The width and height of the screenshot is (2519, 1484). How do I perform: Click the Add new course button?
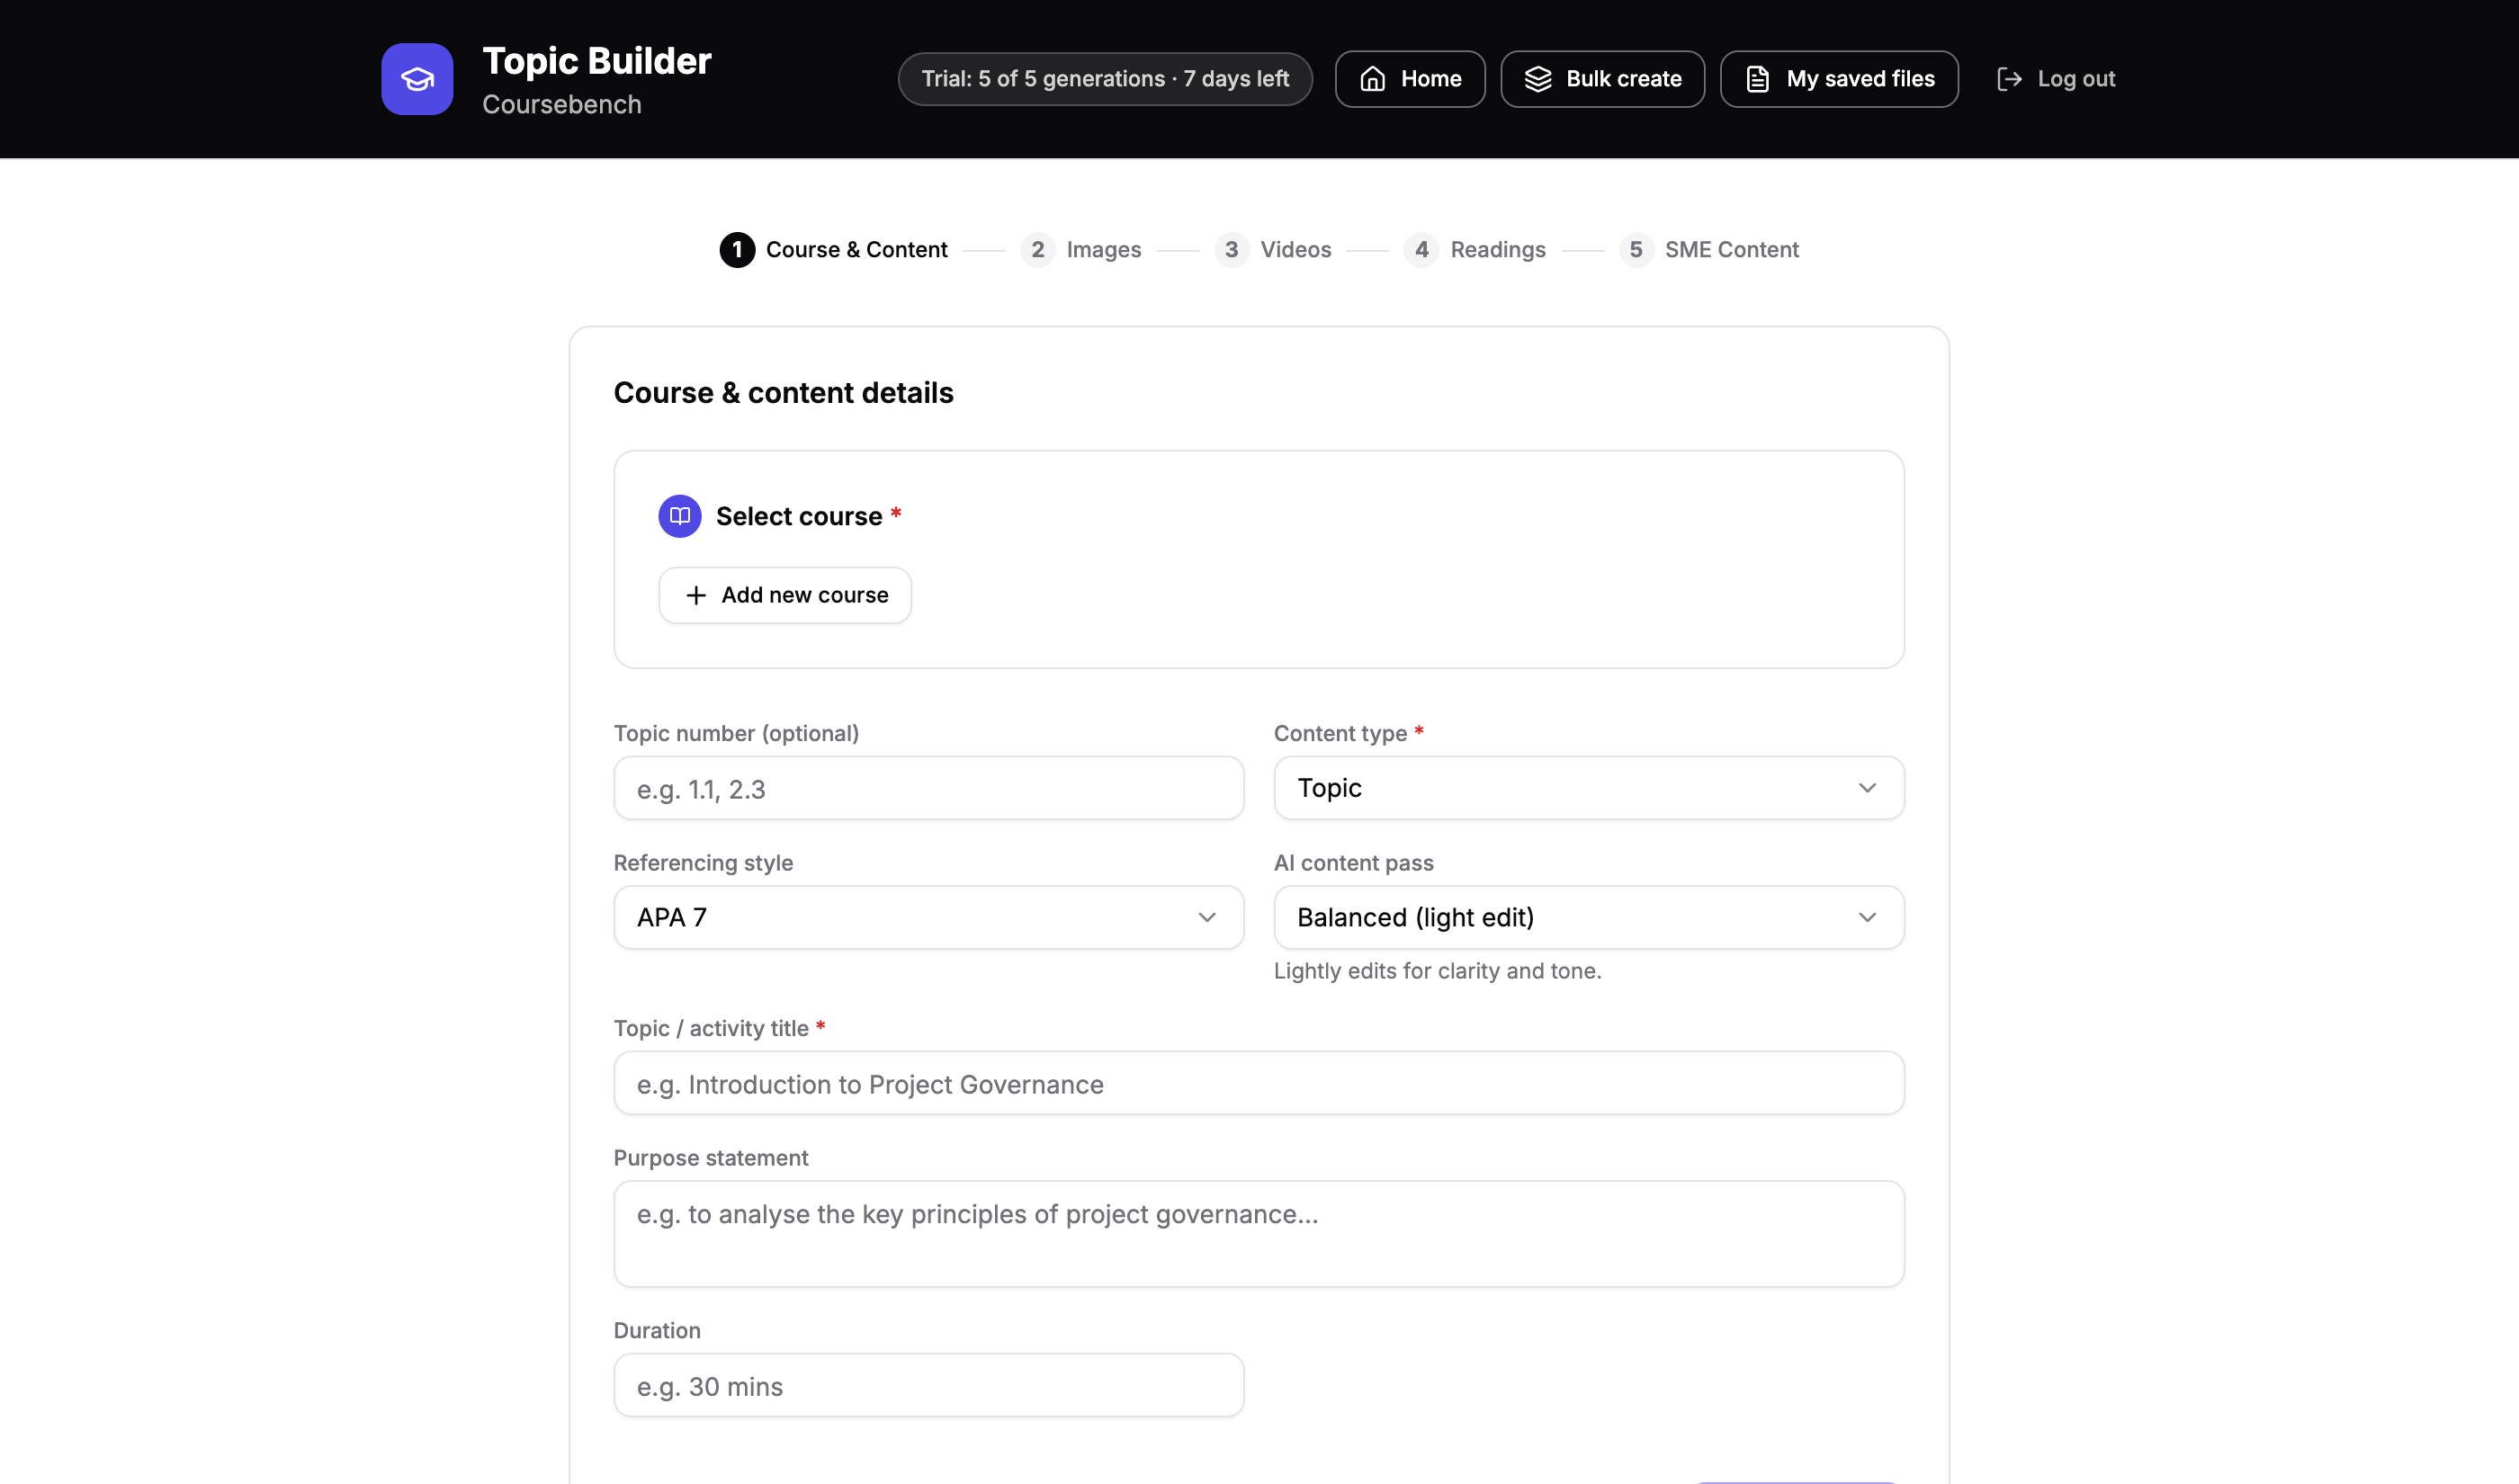click(x=785, y=595)
